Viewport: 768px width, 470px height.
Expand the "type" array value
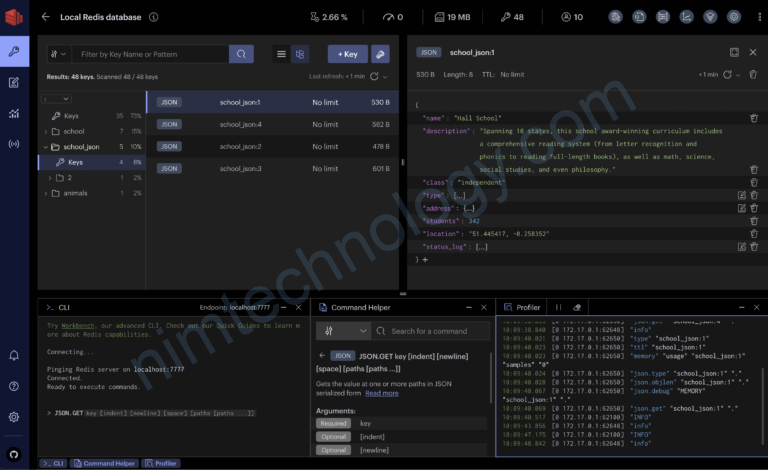(459, 195)
